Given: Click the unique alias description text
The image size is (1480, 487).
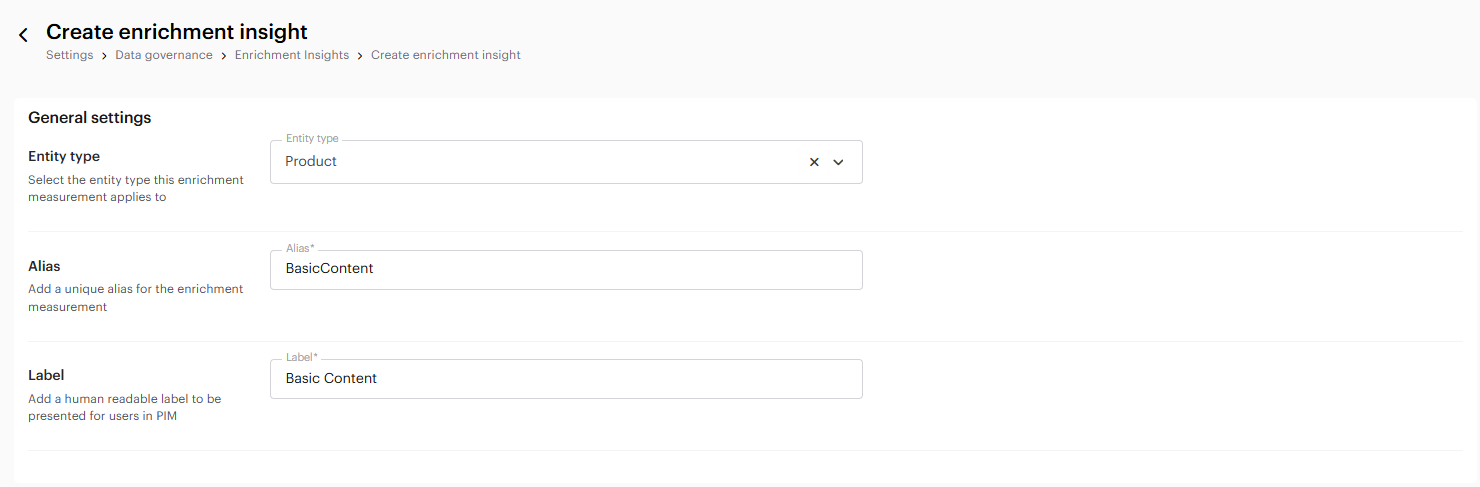Looking at the screenshot, I should pos(135,298).
